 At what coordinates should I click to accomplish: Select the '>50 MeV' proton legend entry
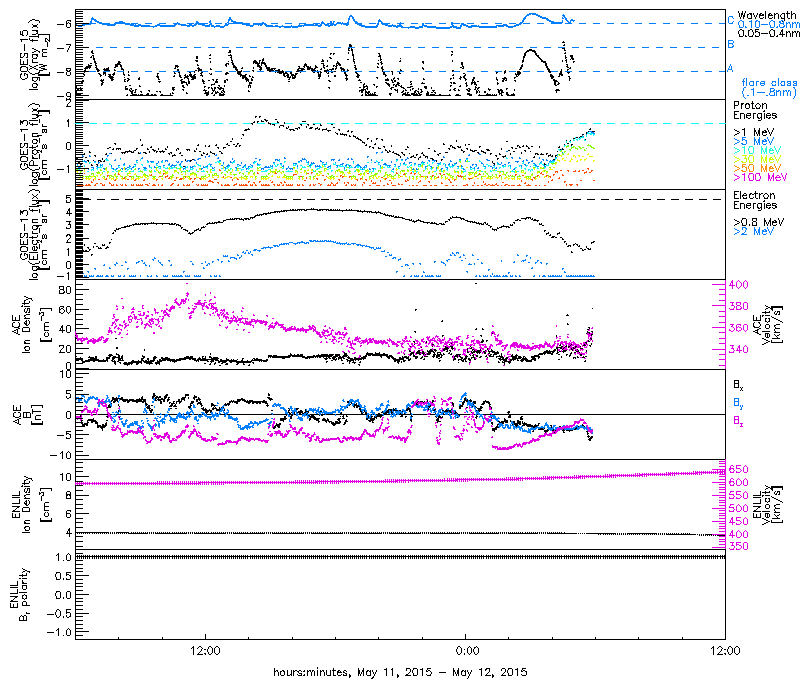tap(757, 168)
